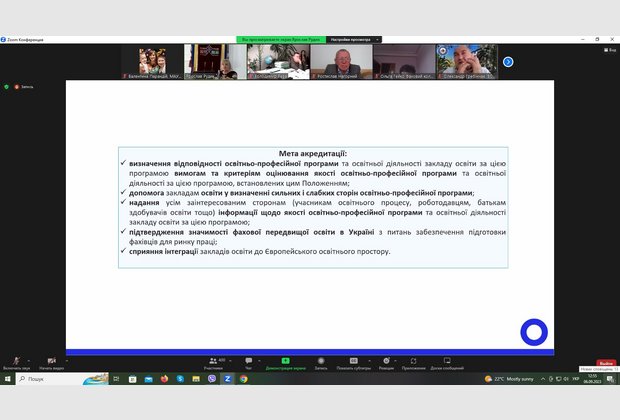
Task: Open the weather widget 22°C Mostly sunny
Action: pyautogui.click(x=509, y=379)
